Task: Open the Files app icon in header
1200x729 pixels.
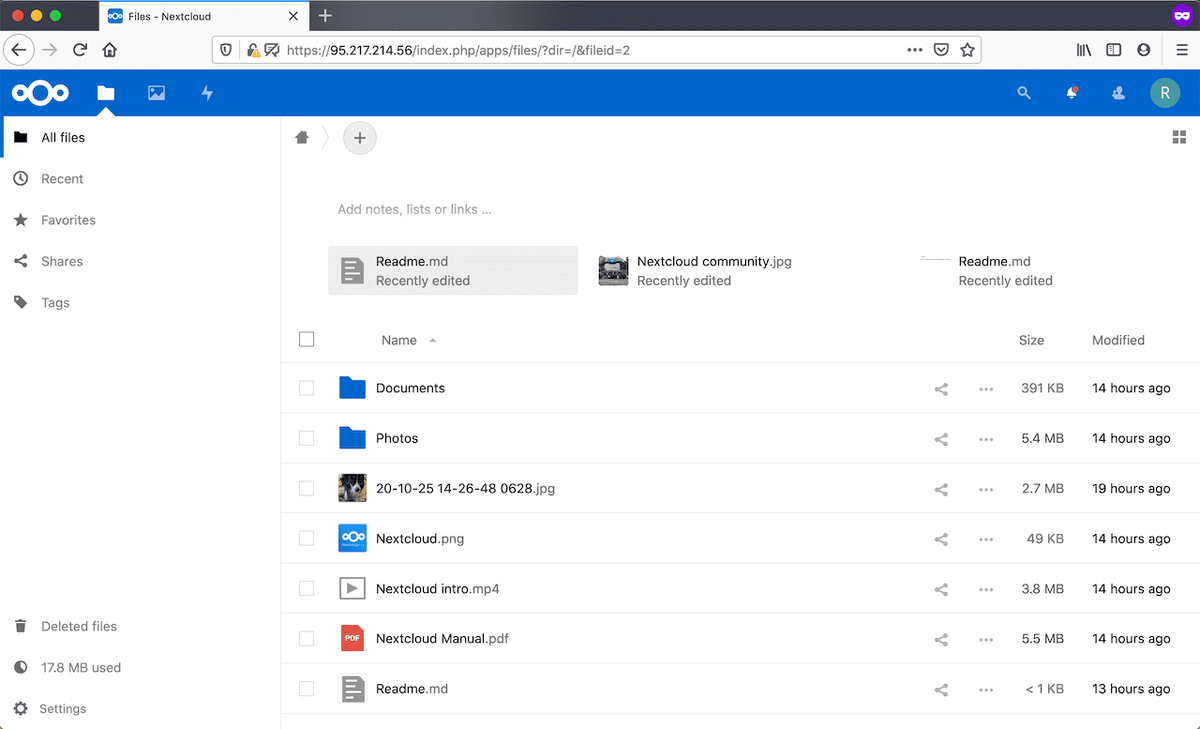Action: [x=106, y=93]
